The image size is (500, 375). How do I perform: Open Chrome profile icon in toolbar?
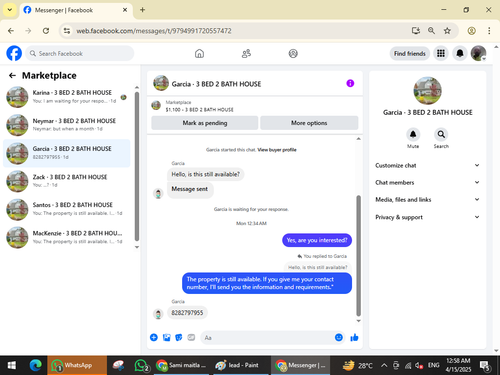pyautogui.click(x=471, y=31)
